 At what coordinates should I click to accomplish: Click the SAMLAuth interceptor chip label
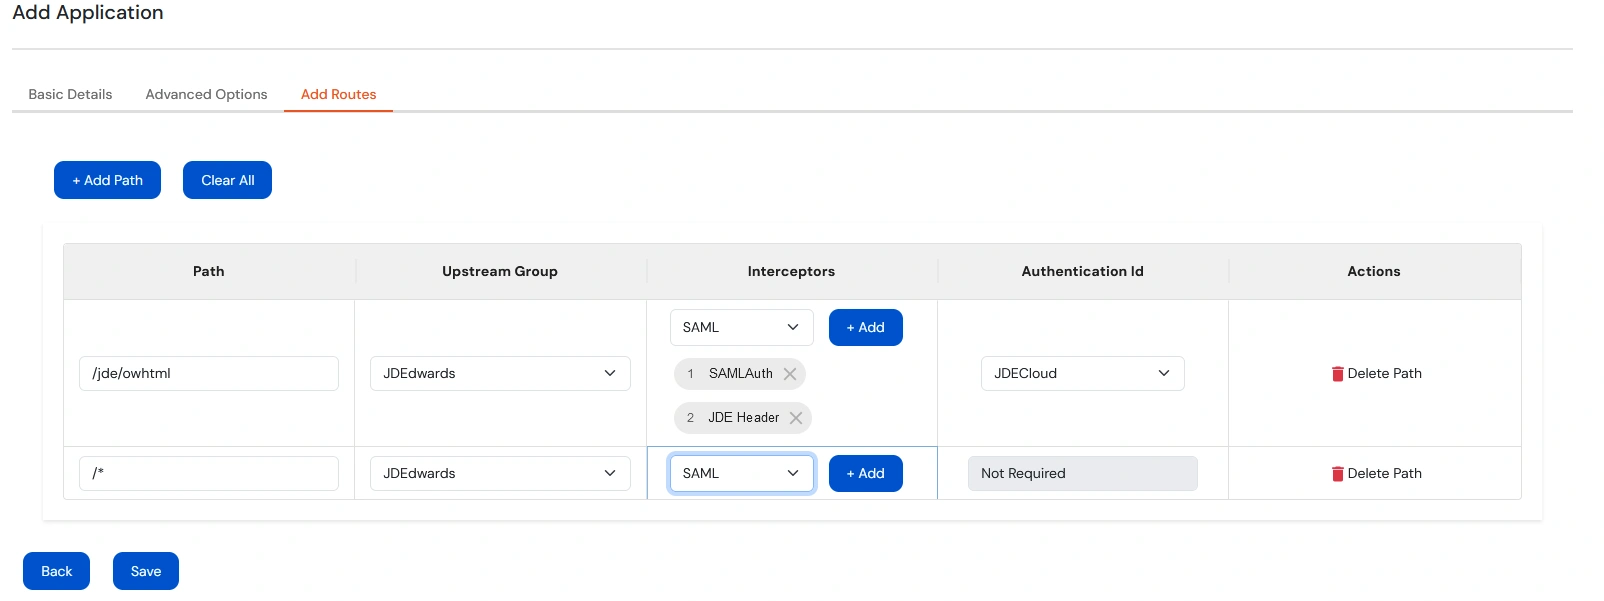740,374
